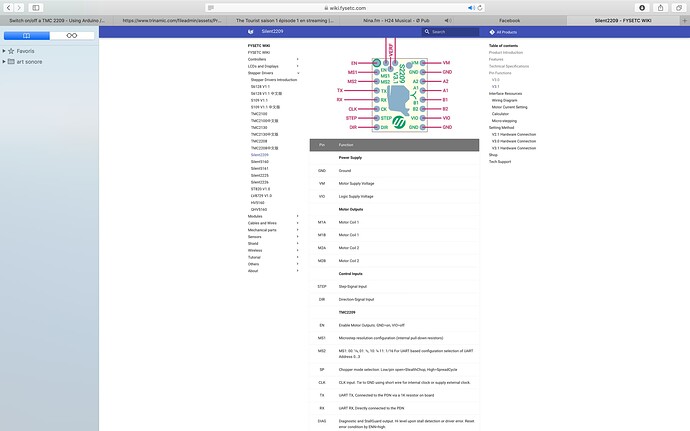Open the Silent2226 page link
The height and width of the screenshot is (431, 690).
(x=260, y=182)
